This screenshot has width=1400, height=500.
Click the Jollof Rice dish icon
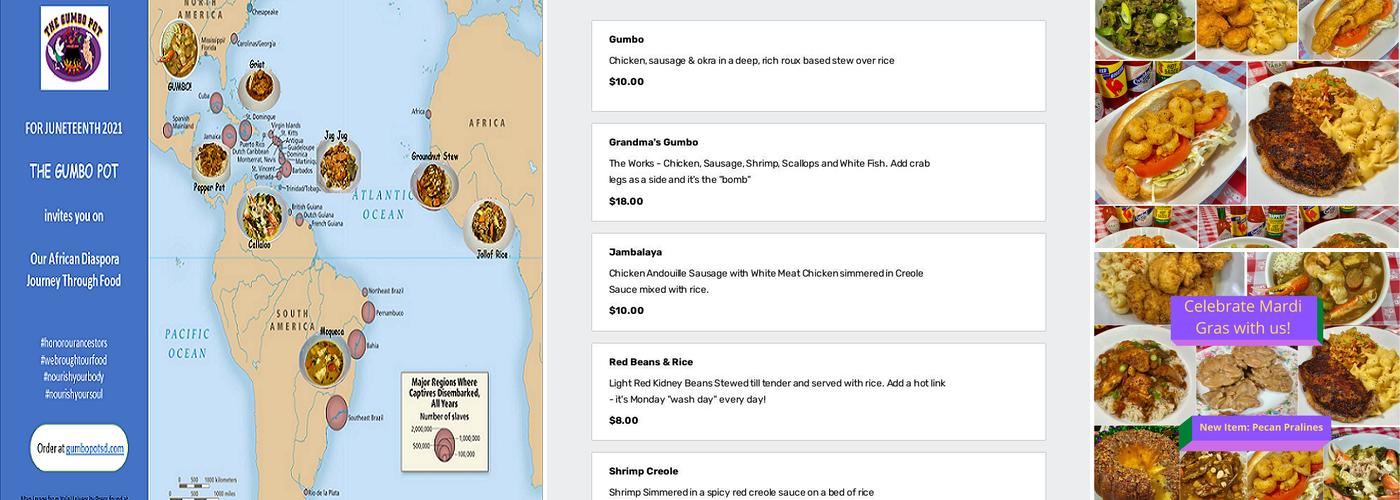click(490, 223)
